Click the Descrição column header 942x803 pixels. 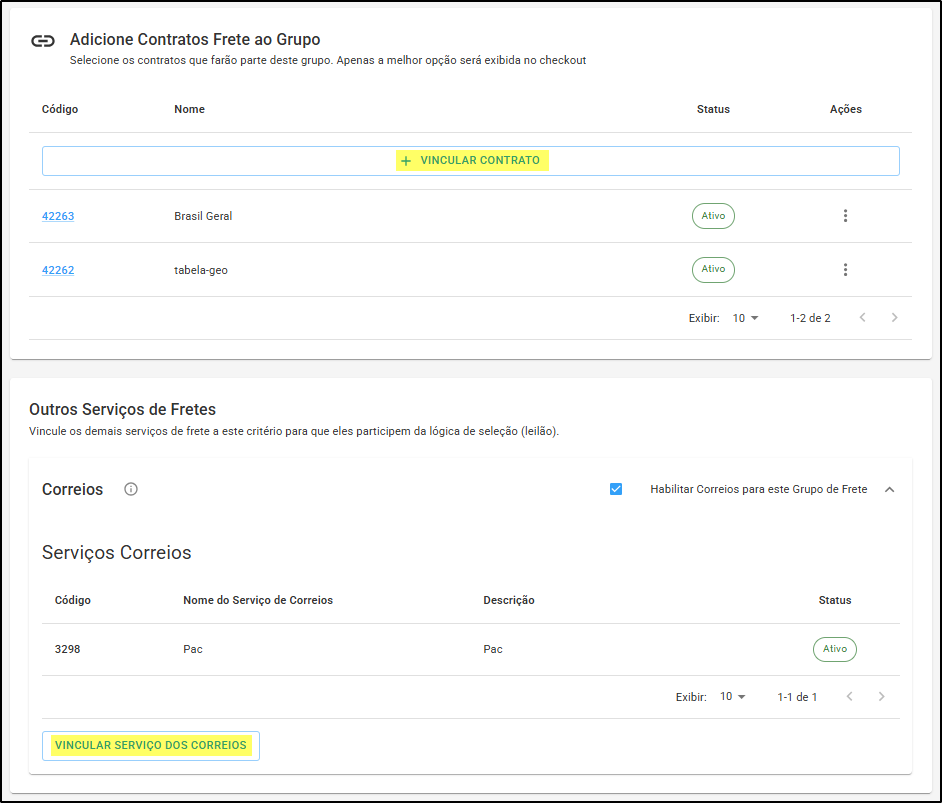[509, 600]
